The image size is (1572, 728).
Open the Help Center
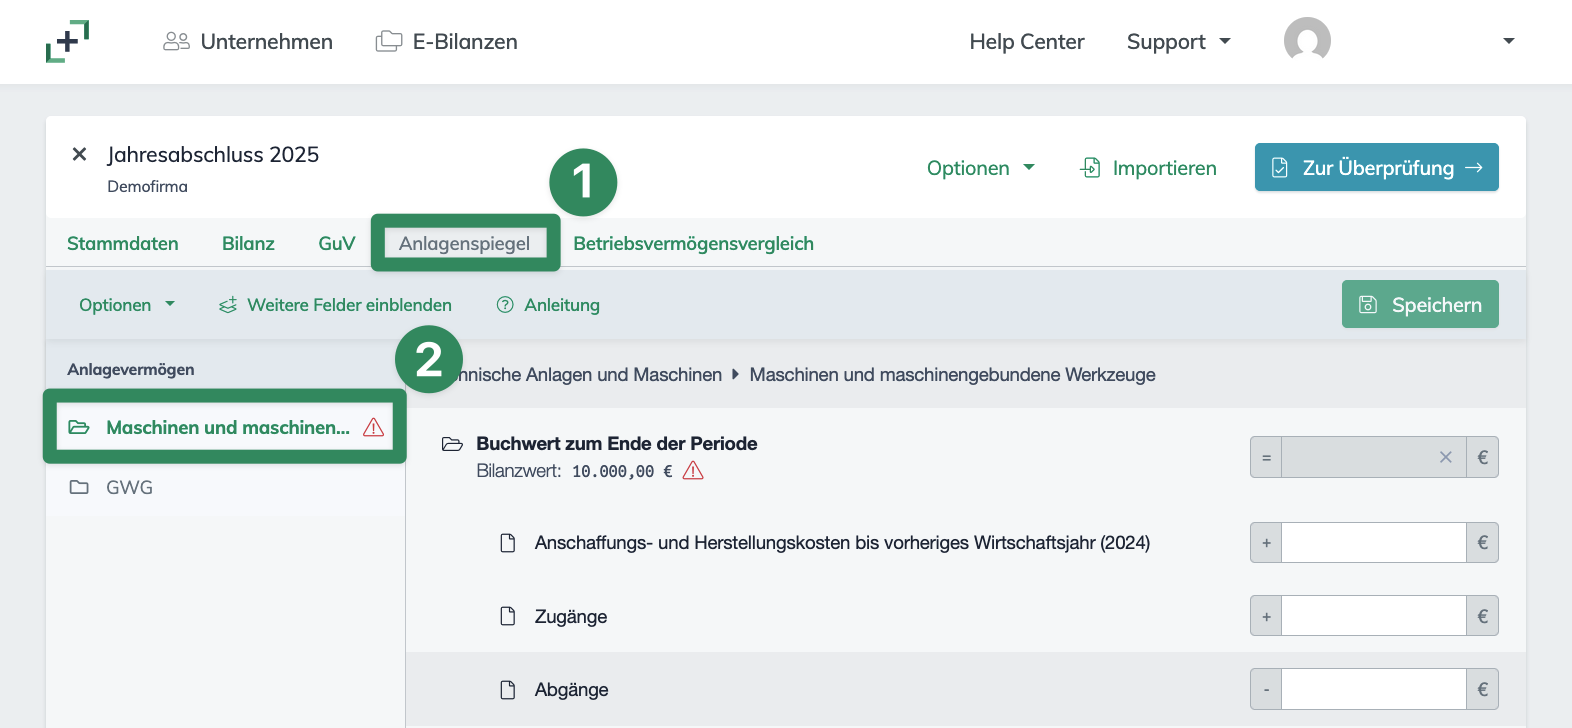(1027, 42)
